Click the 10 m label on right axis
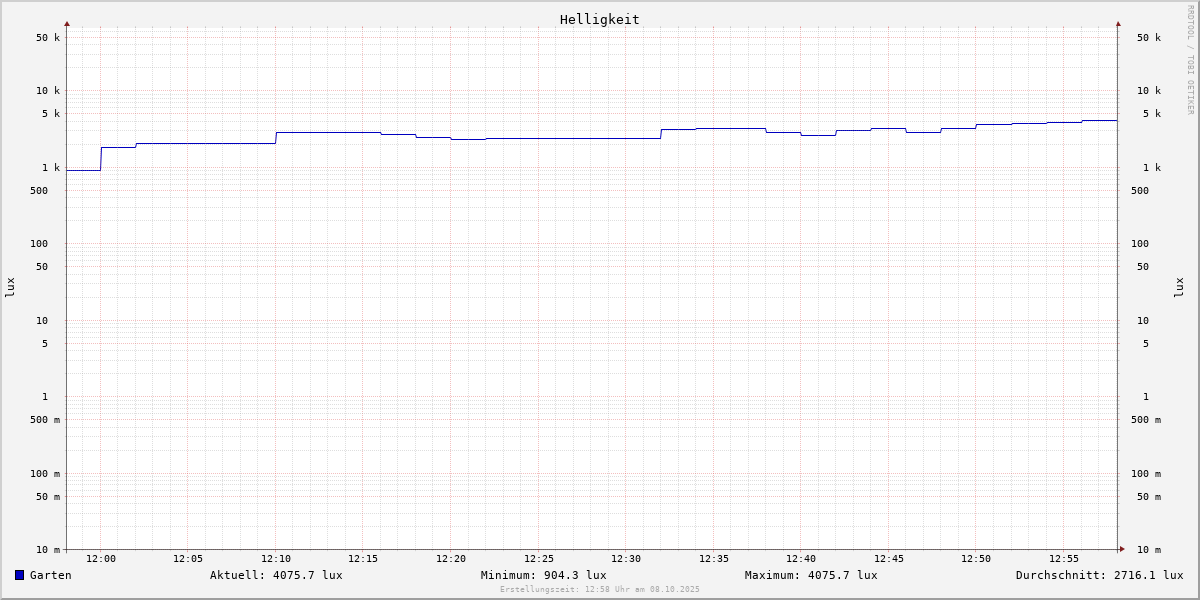This screenshot has width=1200, height=600. coord(1149,550)
